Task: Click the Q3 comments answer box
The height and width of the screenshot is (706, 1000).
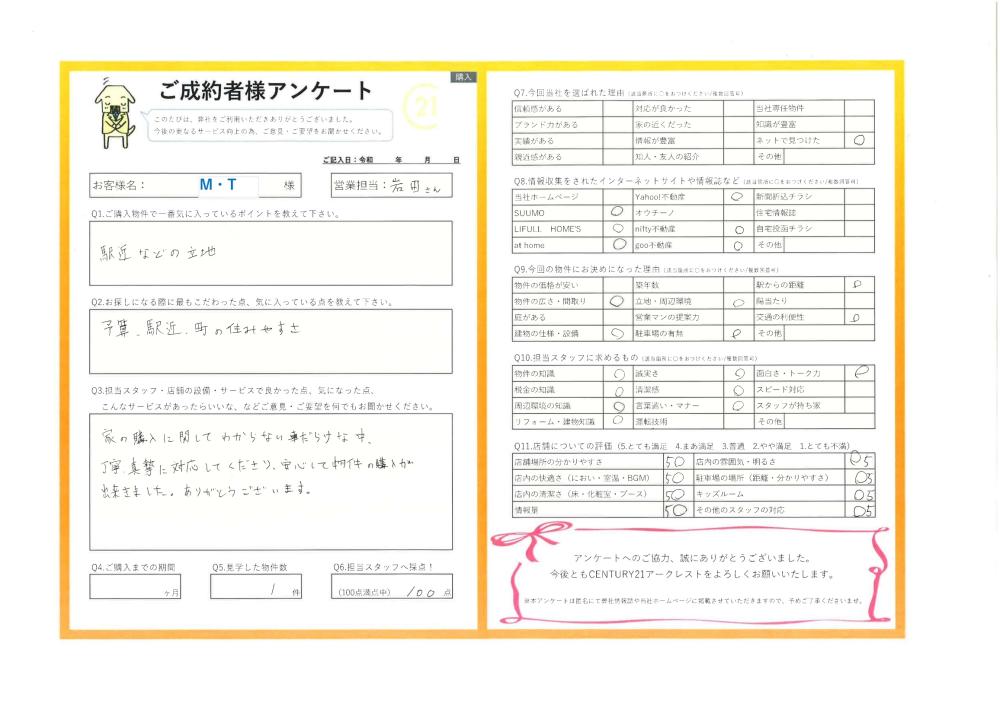Action: (x=270, y=481)
